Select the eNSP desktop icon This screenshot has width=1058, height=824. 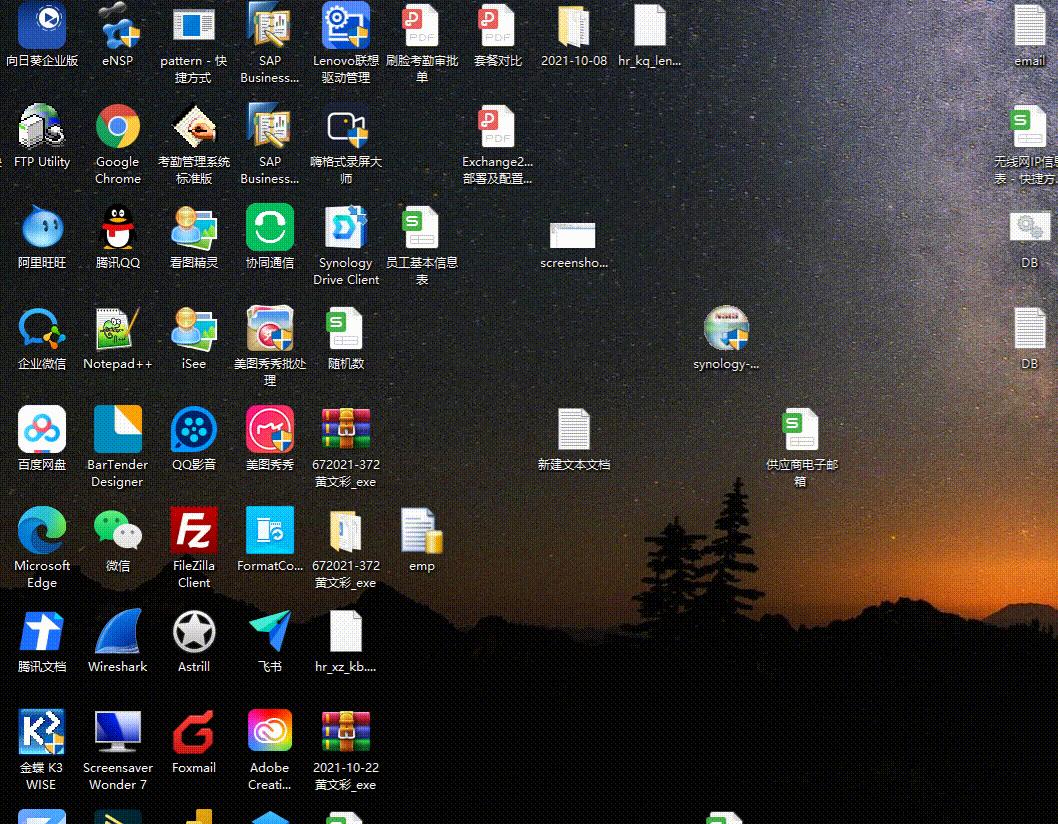(x=117, y=26)
